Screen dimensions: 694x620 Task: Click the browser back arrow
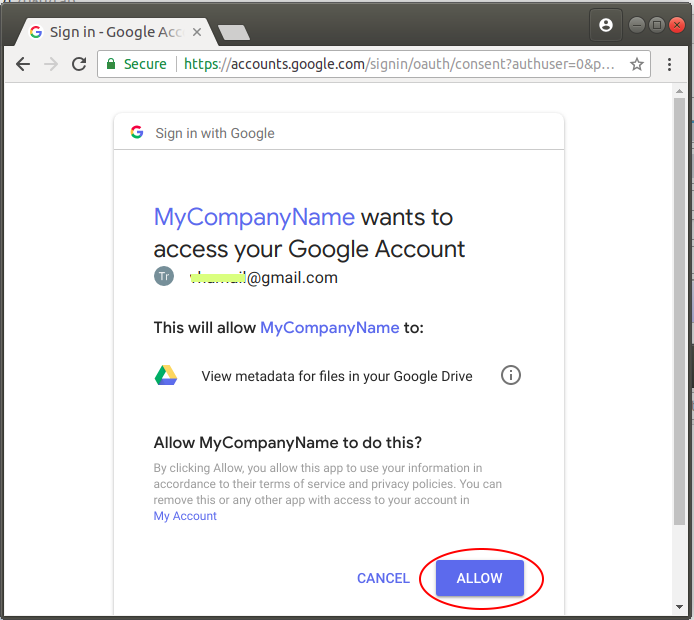click(x=23, y=64)
